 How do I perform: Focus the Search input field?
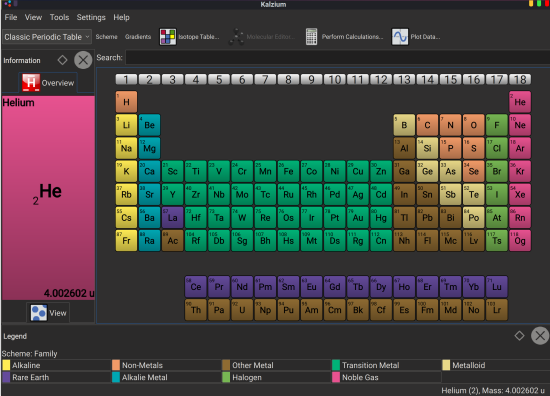coord(337,58)
